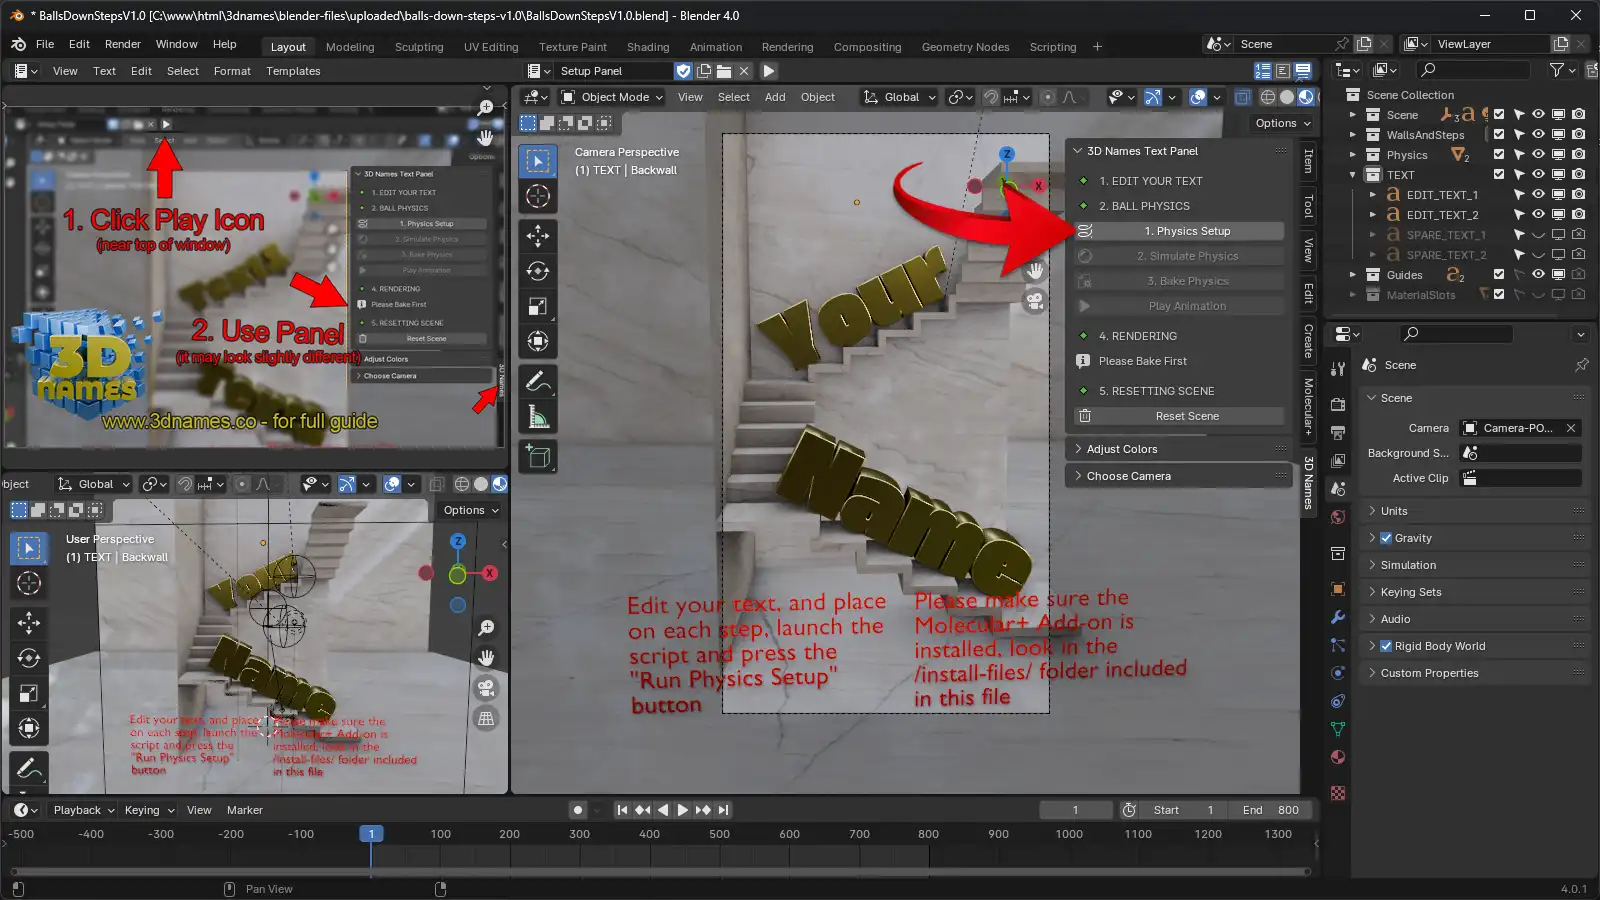Exclude Physics collection via checkbox
This screenshot has width=1600, height=900.
pos(1499,155)
